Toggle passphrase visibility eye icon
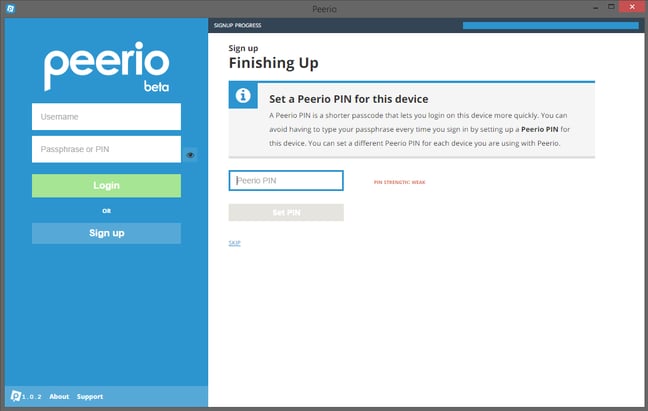 pos(190,155)
